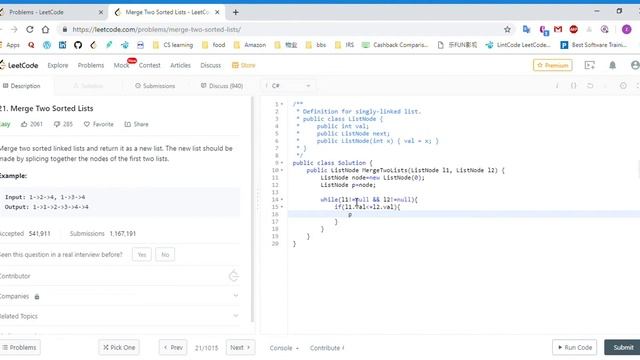
Task: Toggle Favorite for this problem
Action: pos(99,124)
